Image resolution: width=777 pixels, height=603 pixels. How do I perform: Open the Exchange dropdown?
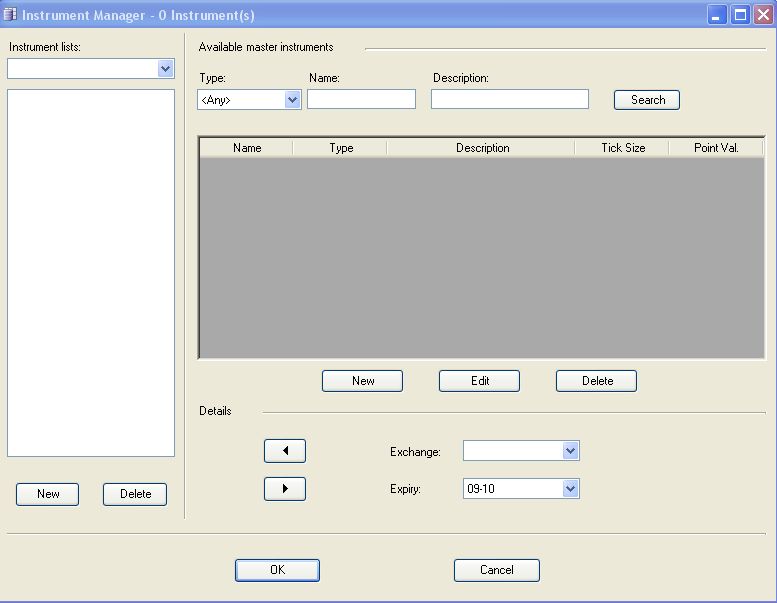pyautogui.click(x=570, y=451)
